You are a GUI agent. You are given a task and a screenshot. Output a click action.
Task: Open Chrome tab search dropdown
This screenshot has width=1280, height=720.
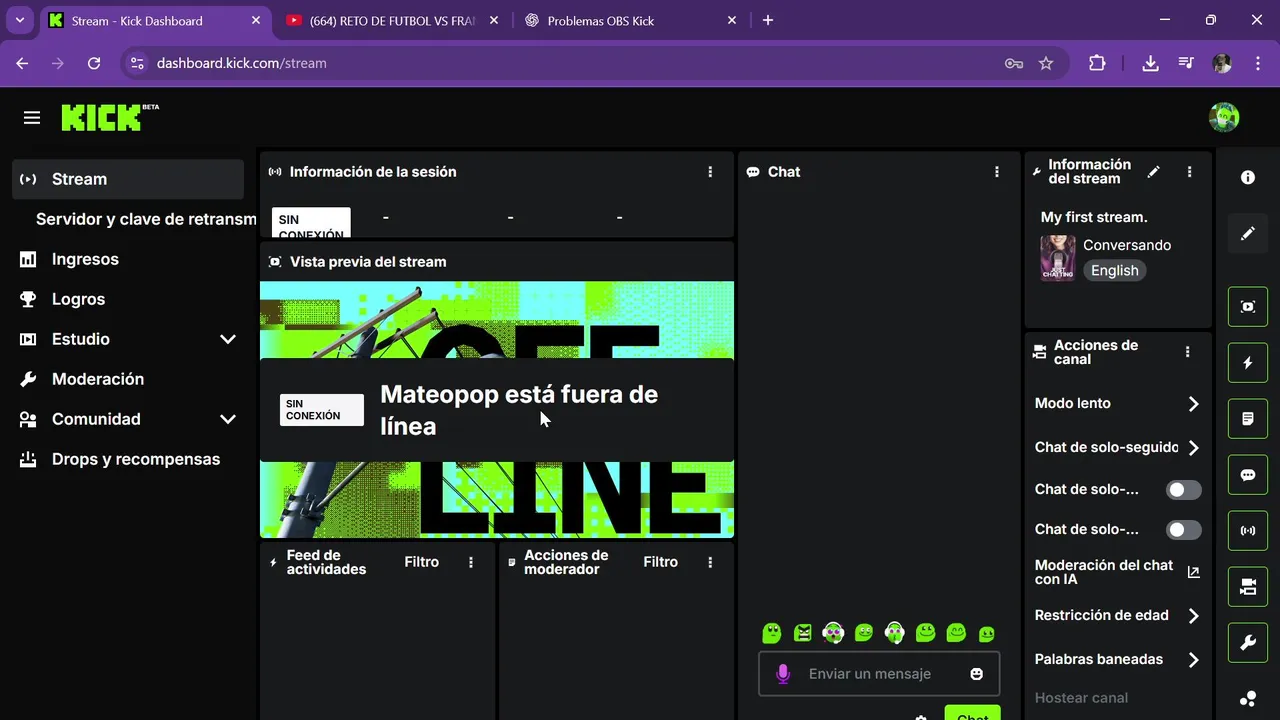pyautogui.click(x=20, y=20)
